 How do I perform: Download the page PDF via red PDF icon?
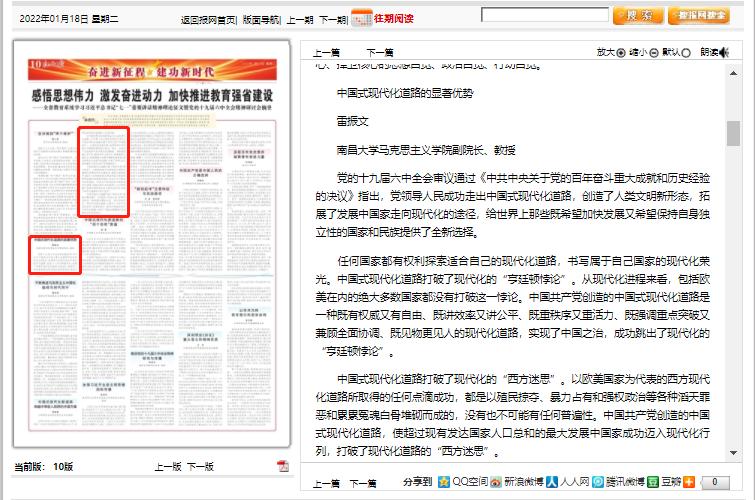[x=283, y=465]
